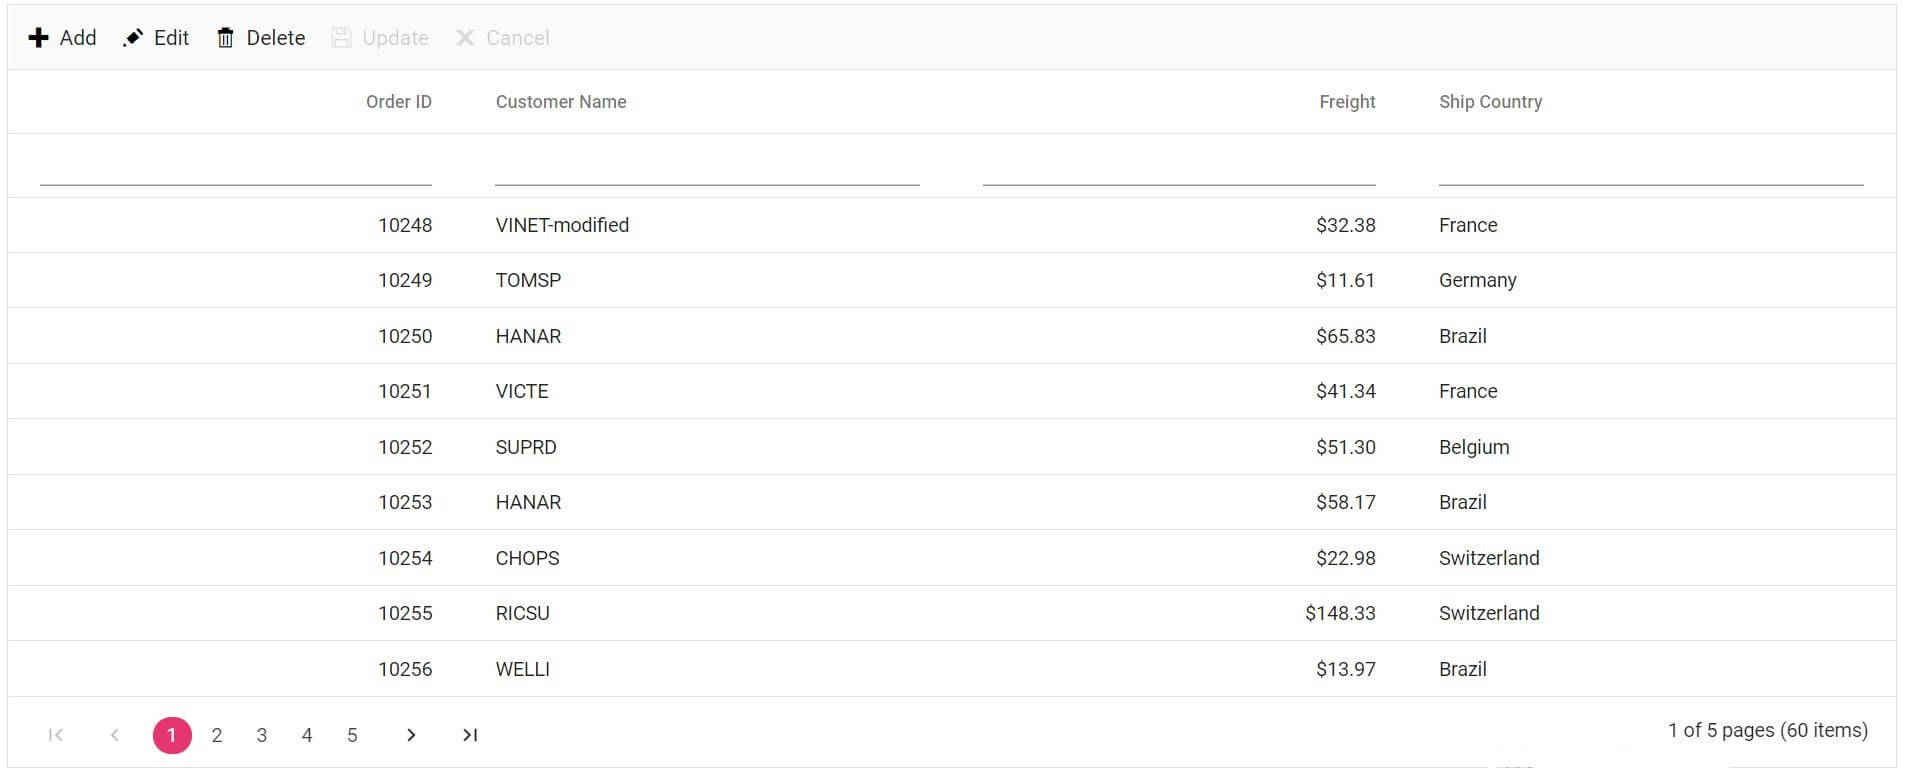Go to first page arrow
1912x774 pixels.
coord(56,735)
